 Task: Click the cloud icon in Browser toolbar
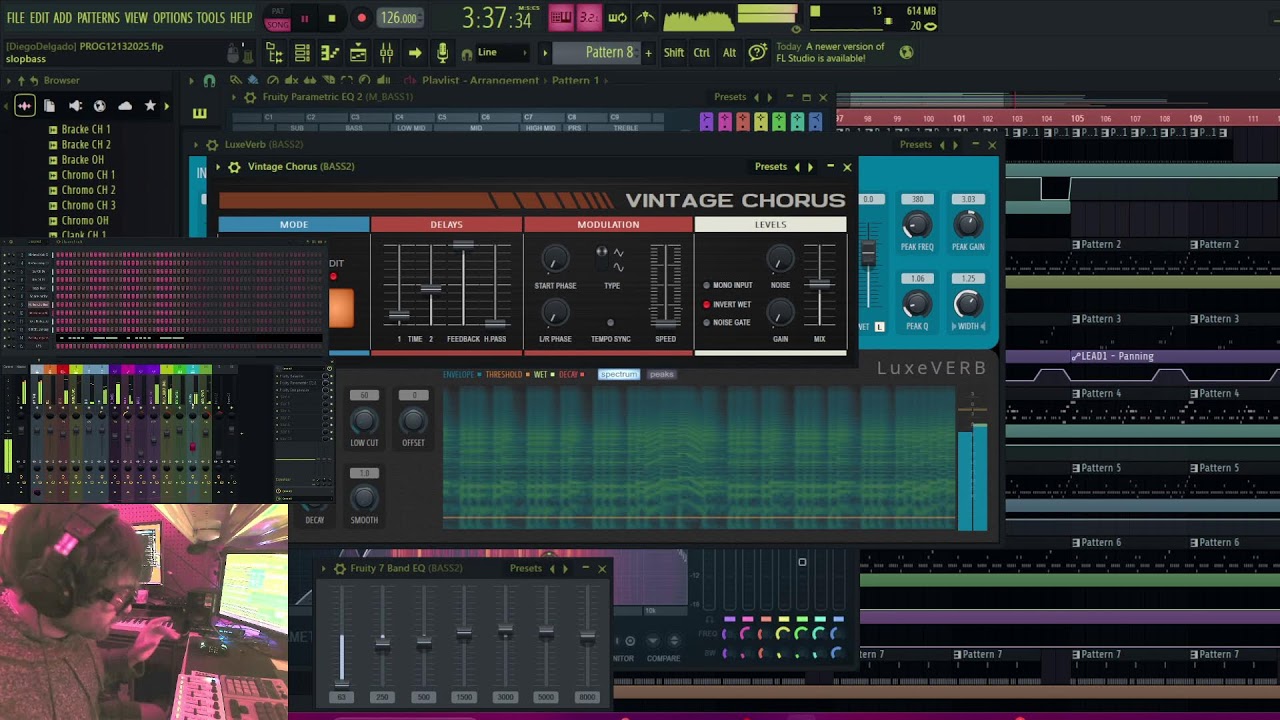(125, 105)
